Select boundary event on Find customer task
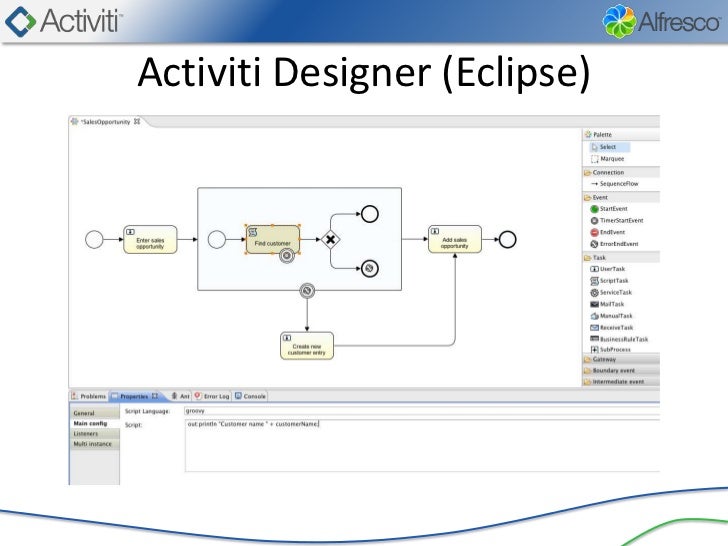Image resolution: width=728 pixels, height=546 pixels. [287, 255]
